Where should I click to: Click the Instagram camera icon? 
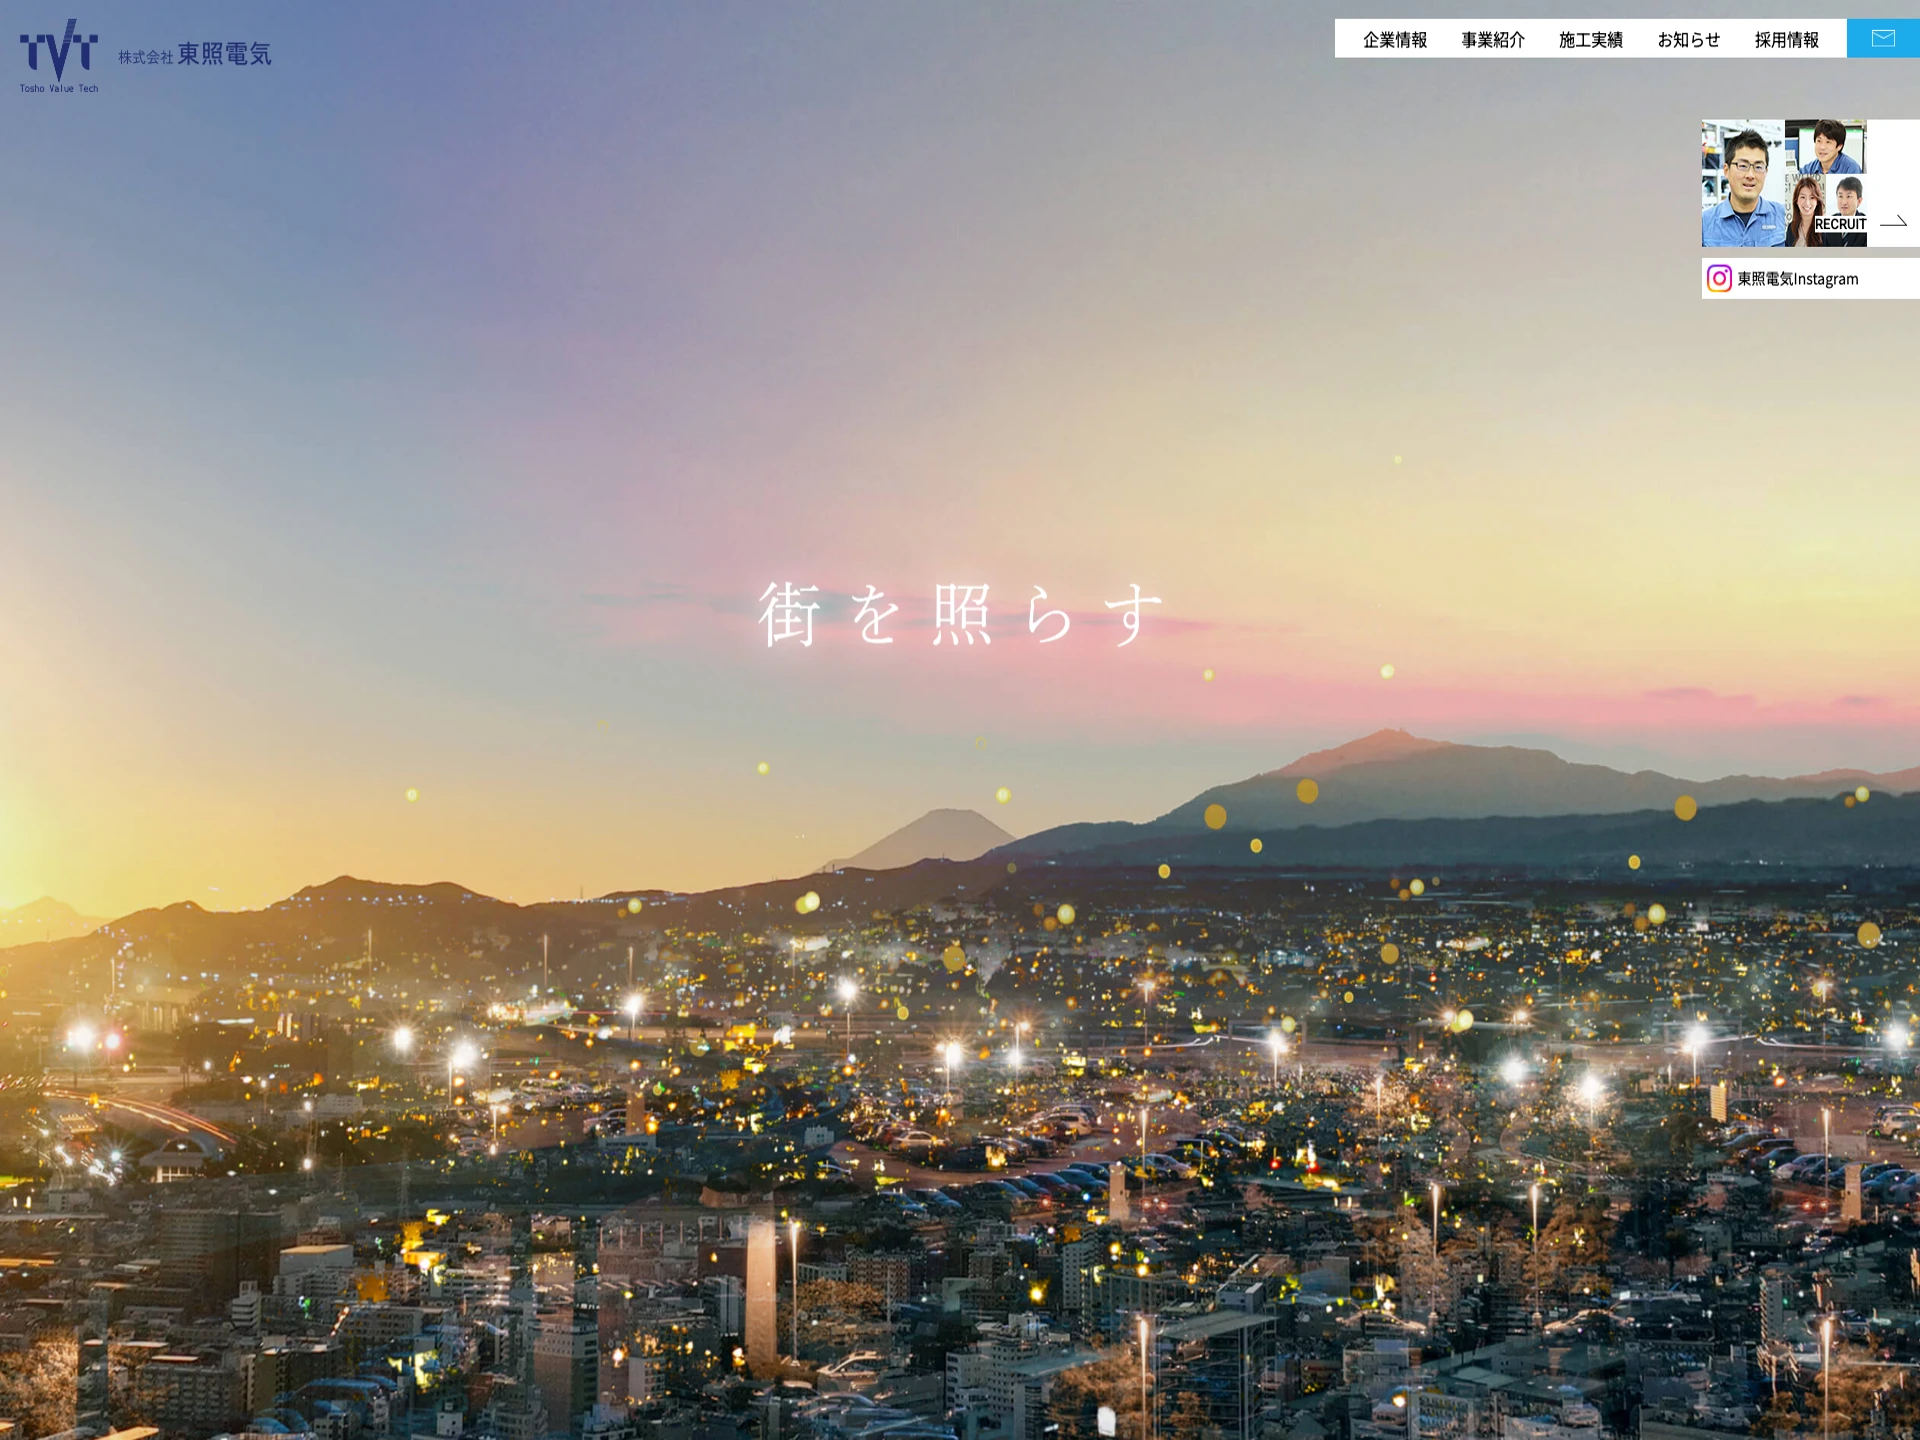[1719, 279]
